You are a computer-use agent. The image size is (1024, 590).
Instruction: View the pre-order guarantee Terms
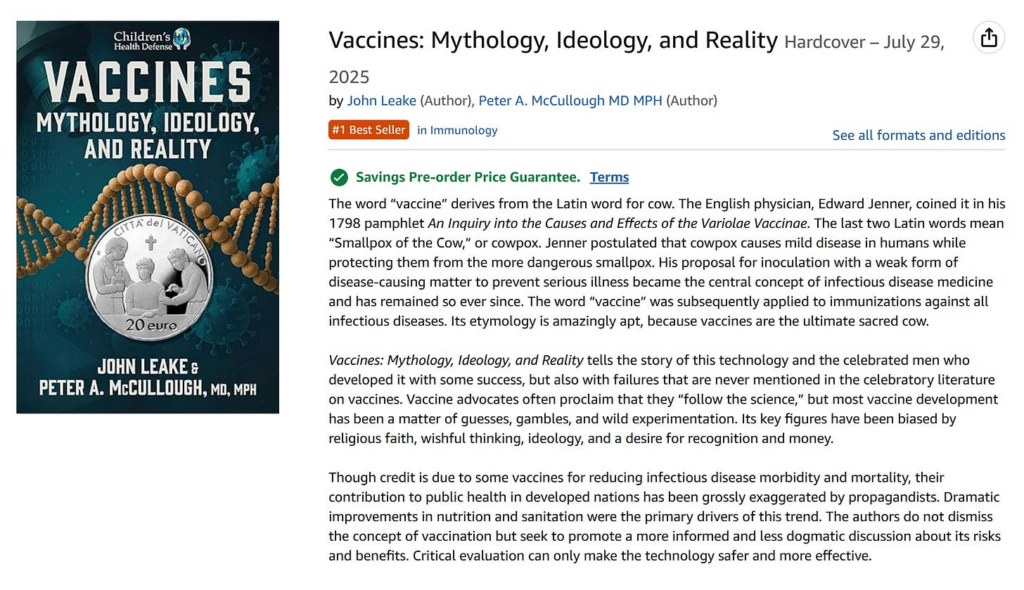tap(609, 177)
